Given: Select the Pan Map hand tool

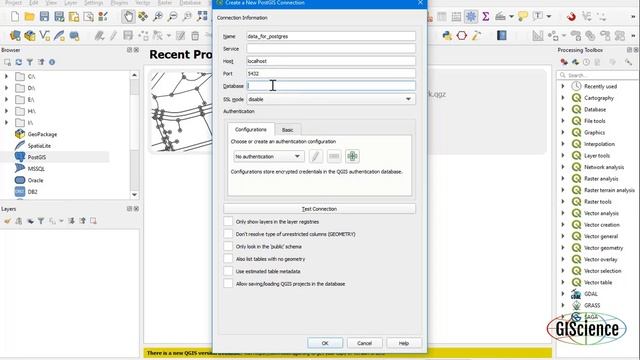Looking at the screenshot, I should coord(128,17).
